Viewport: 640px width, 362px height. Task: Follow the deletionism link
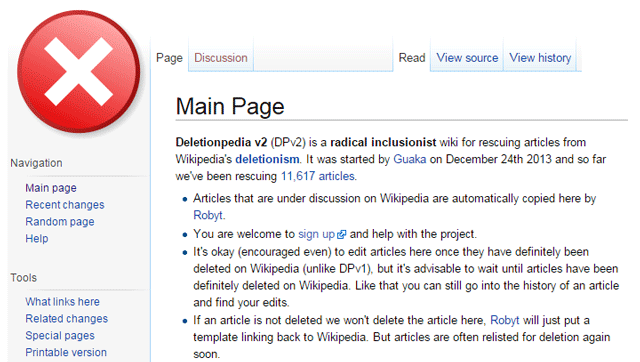[267, 159]
